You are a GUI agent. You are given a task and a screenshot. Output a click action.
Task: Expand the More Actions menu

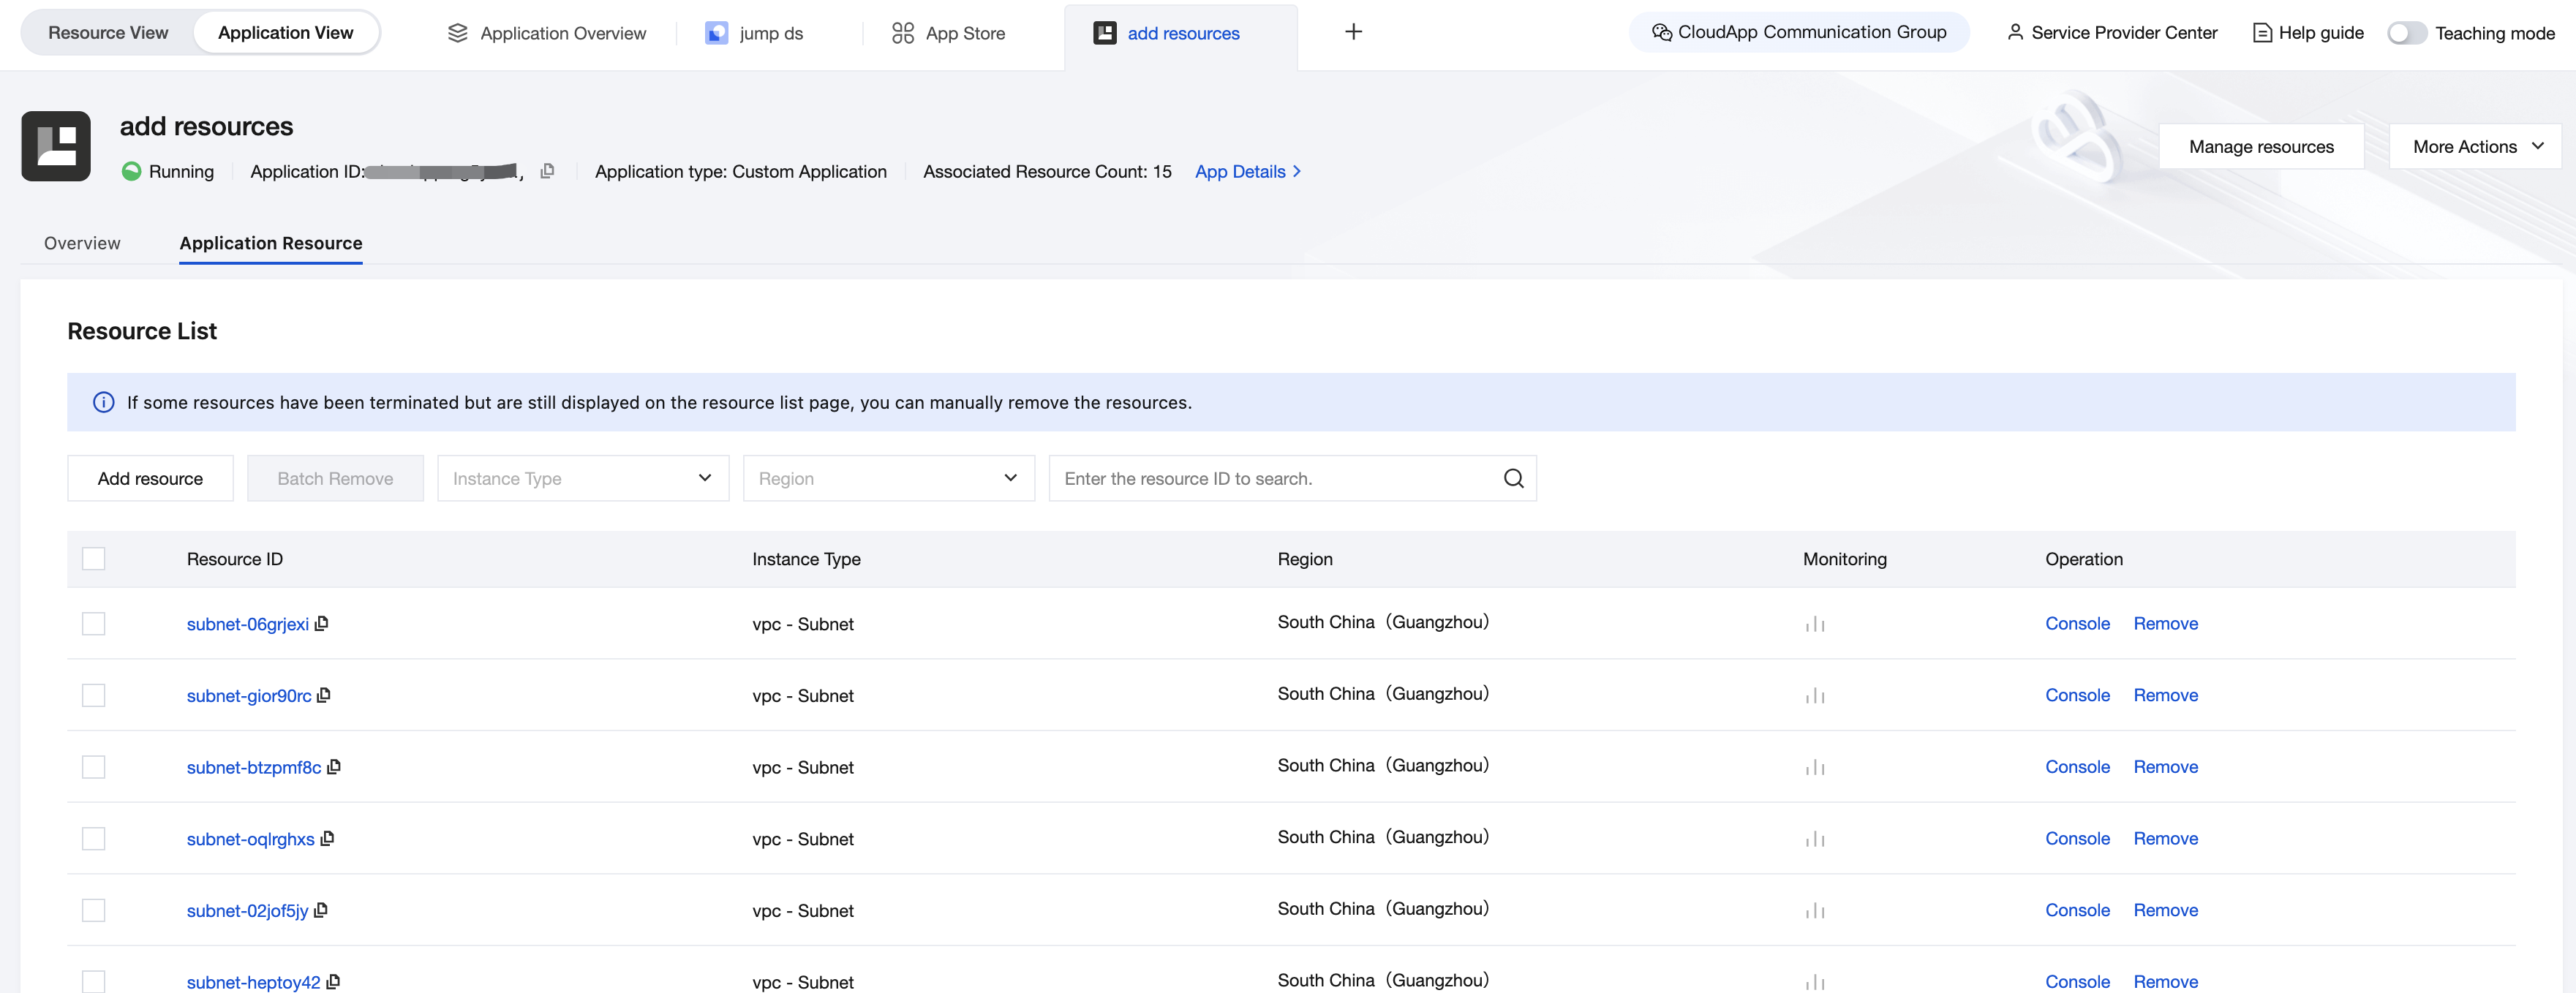[2476, 147]
